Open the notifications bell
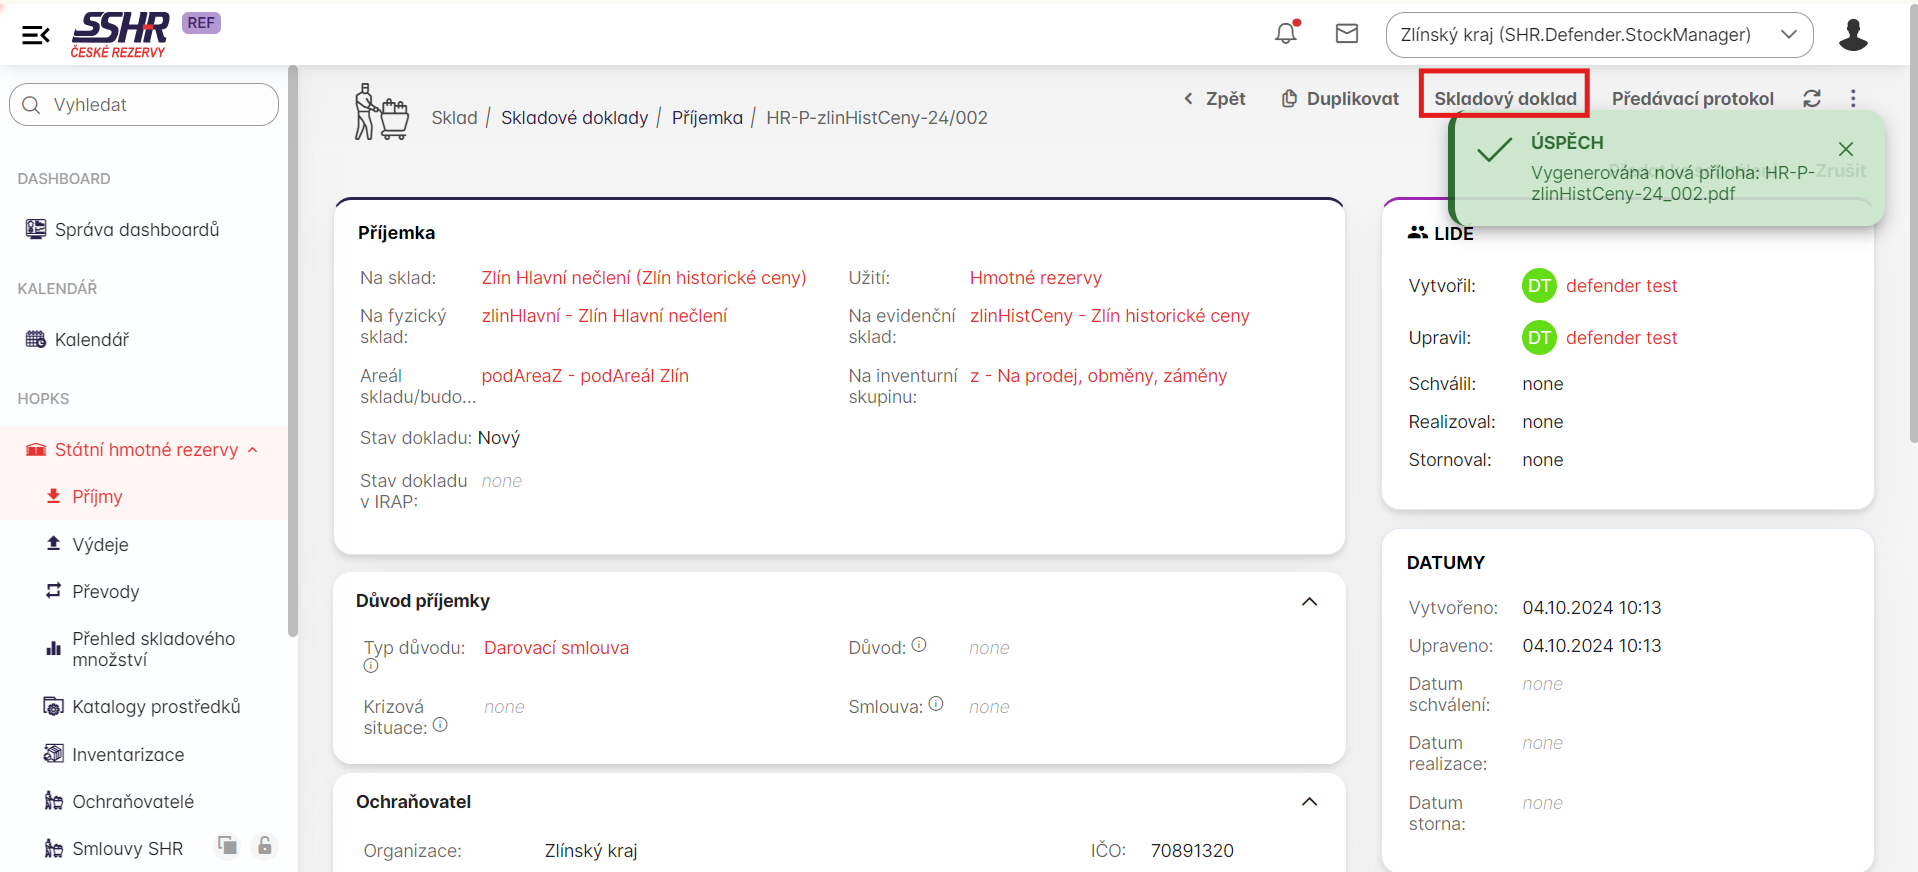 (1286, 34)
